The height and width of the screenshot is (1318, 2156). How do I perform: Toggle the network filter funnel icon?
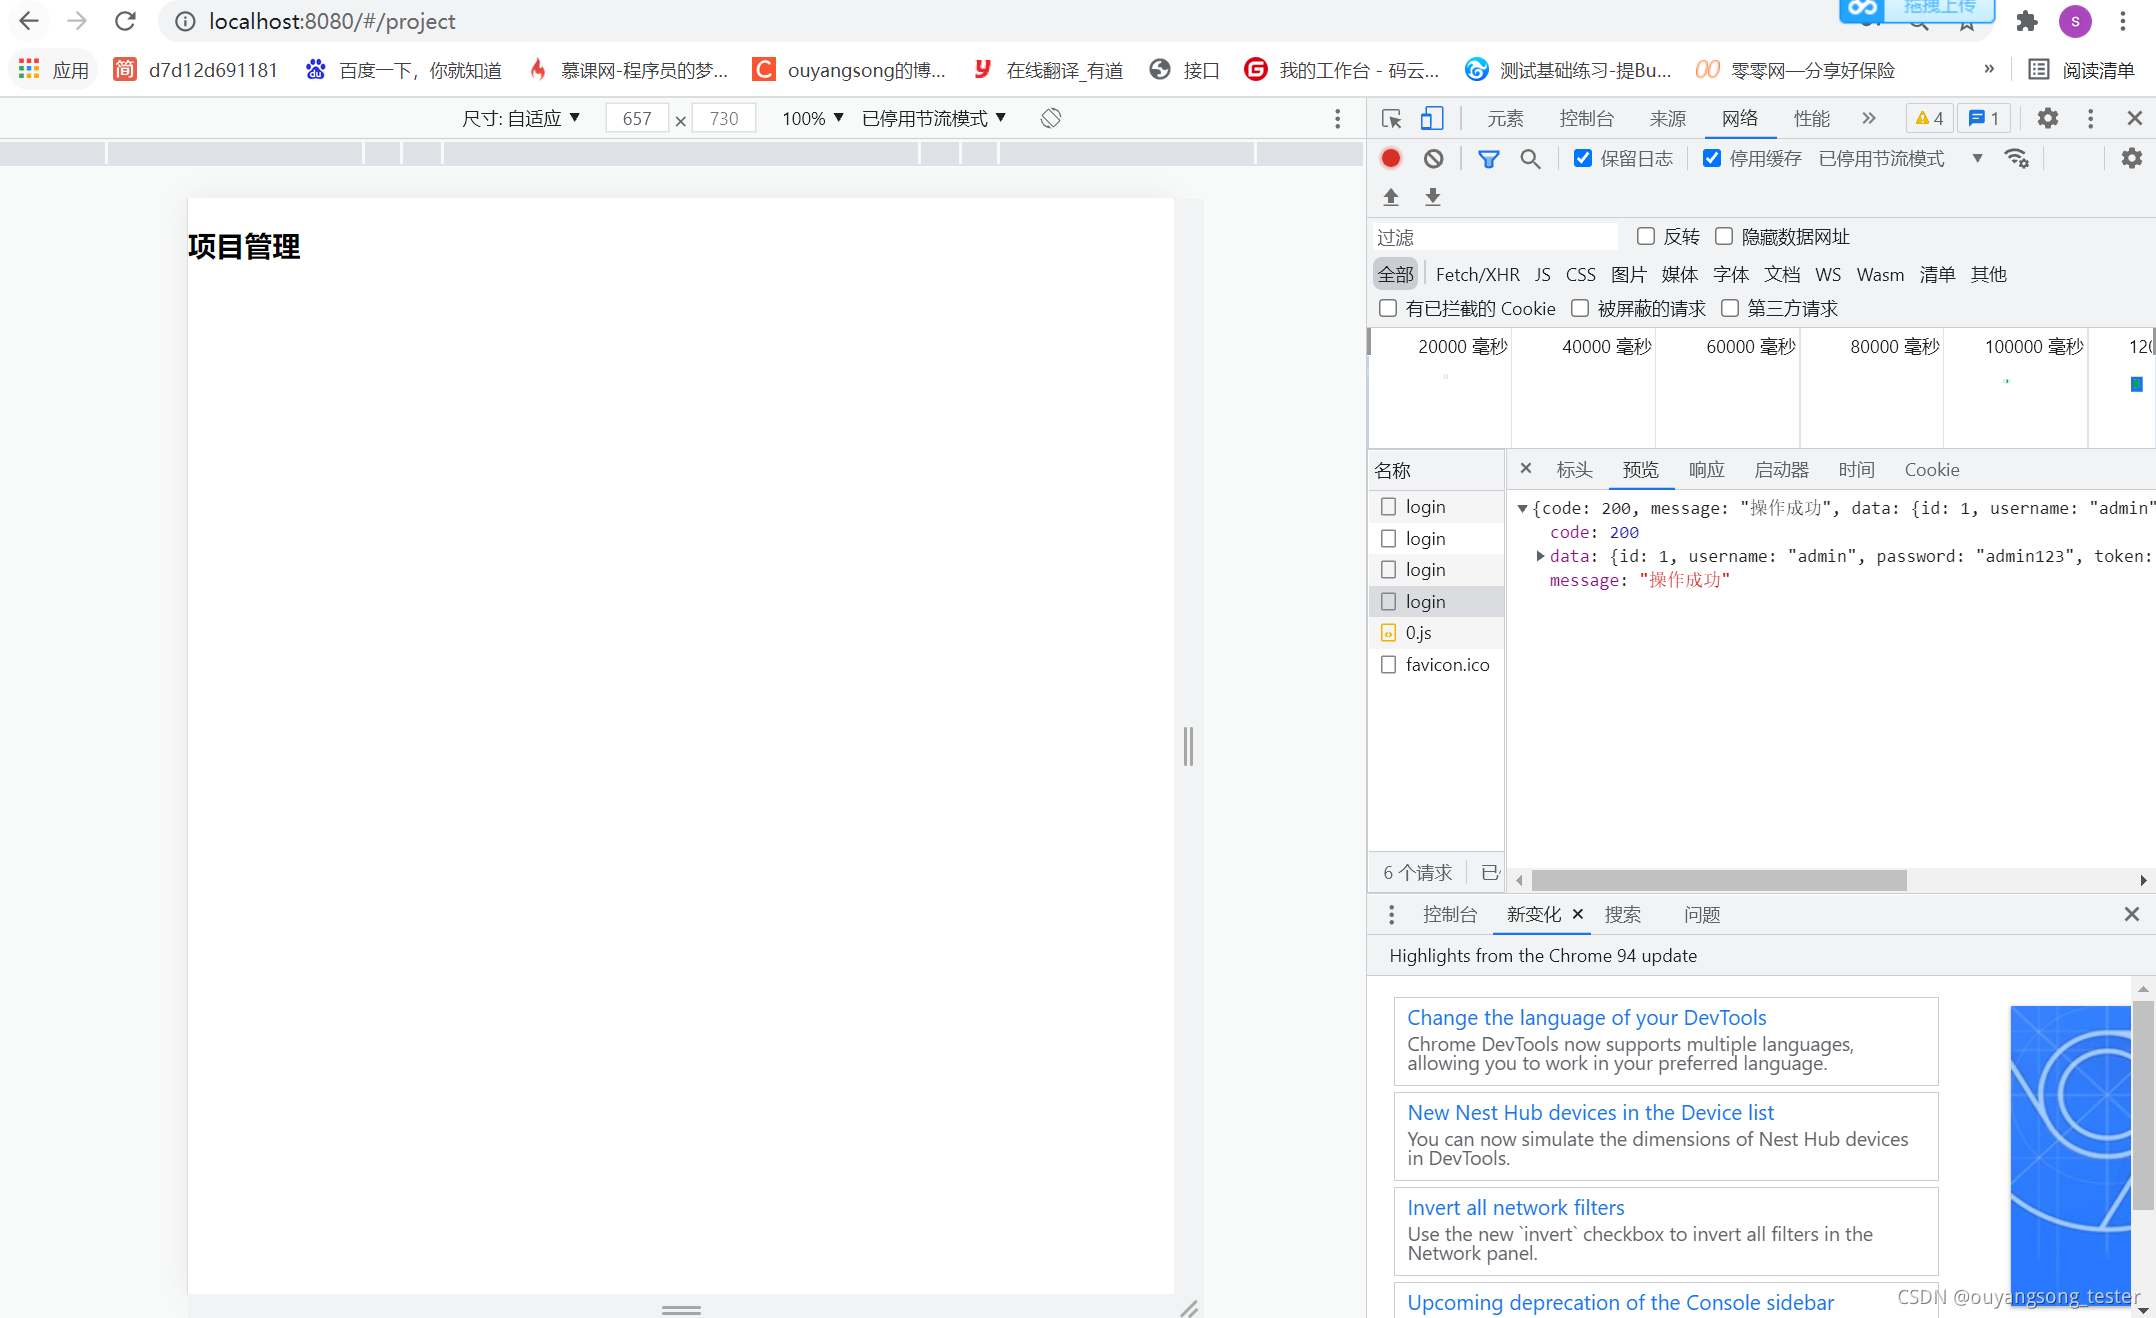pos(1488,158)
